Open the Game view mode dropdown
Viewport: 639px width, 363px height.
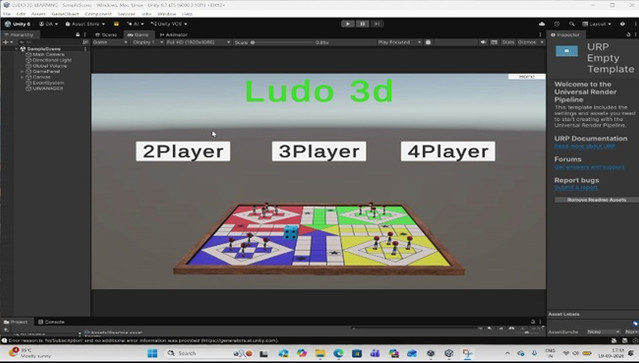point(110,42)
